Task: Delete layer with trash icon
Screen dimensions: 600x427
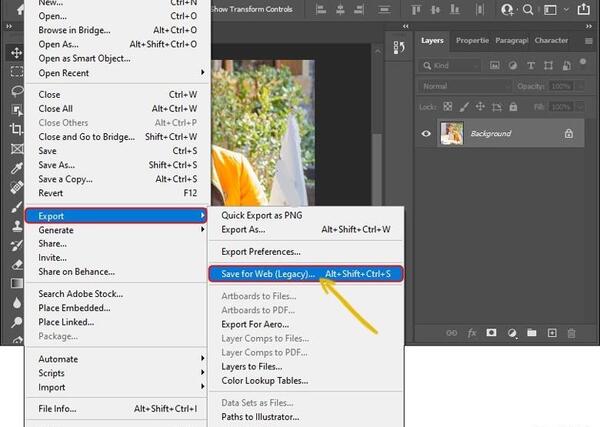Action: (x=571, y=333)
